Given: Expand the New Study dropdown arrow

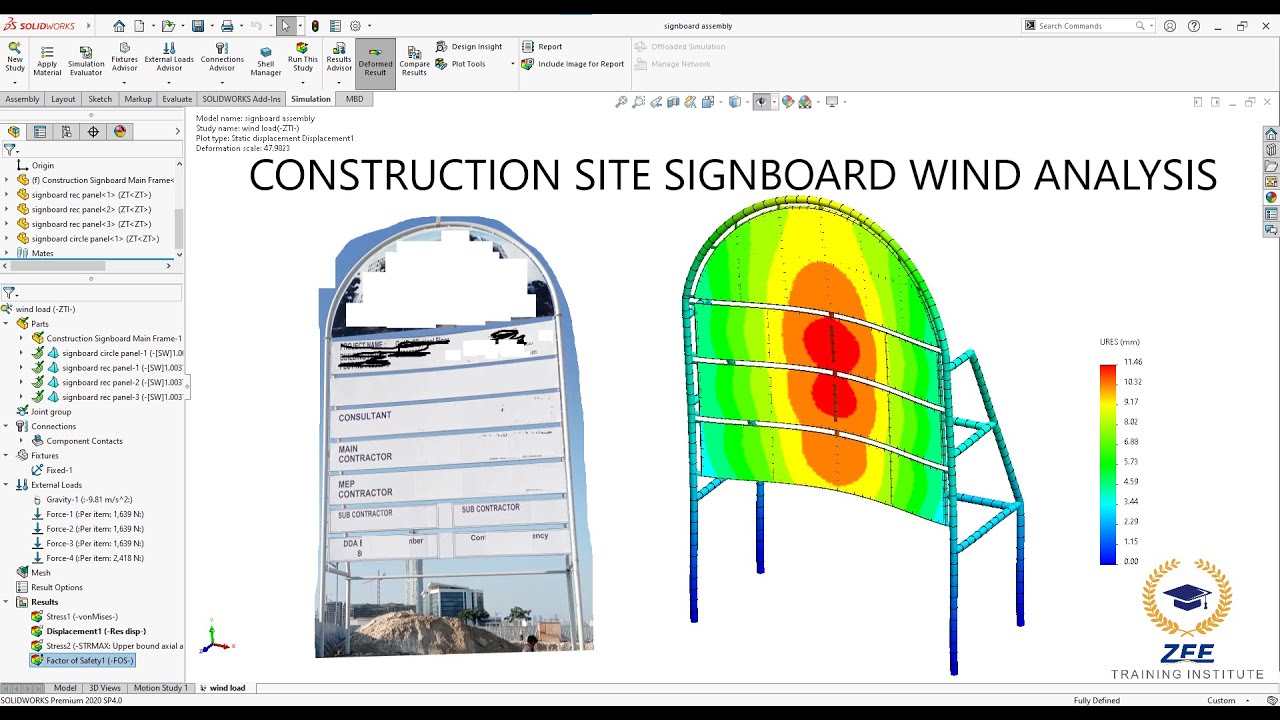Looking at the screenshot, I should [x=15, y=82].
